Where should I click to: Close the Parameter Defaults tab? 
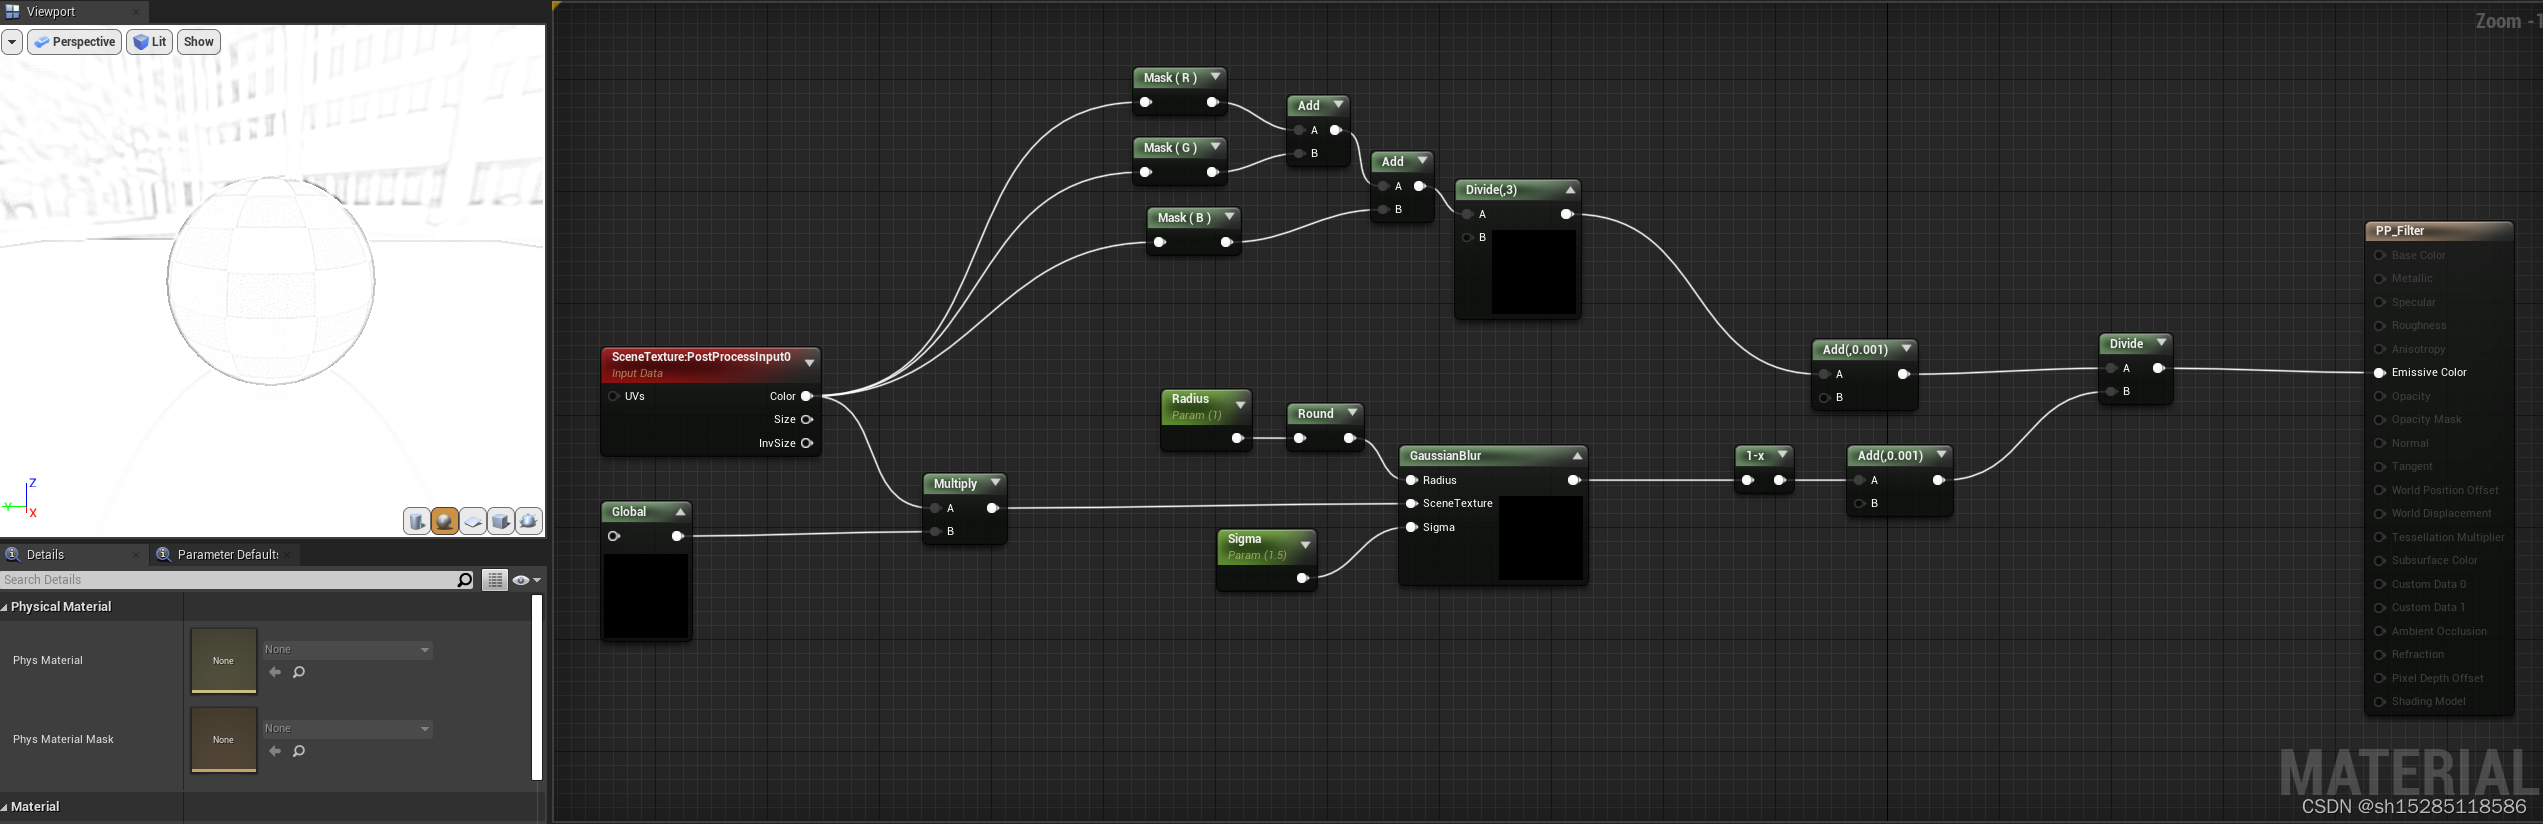[x=287, y=555]
